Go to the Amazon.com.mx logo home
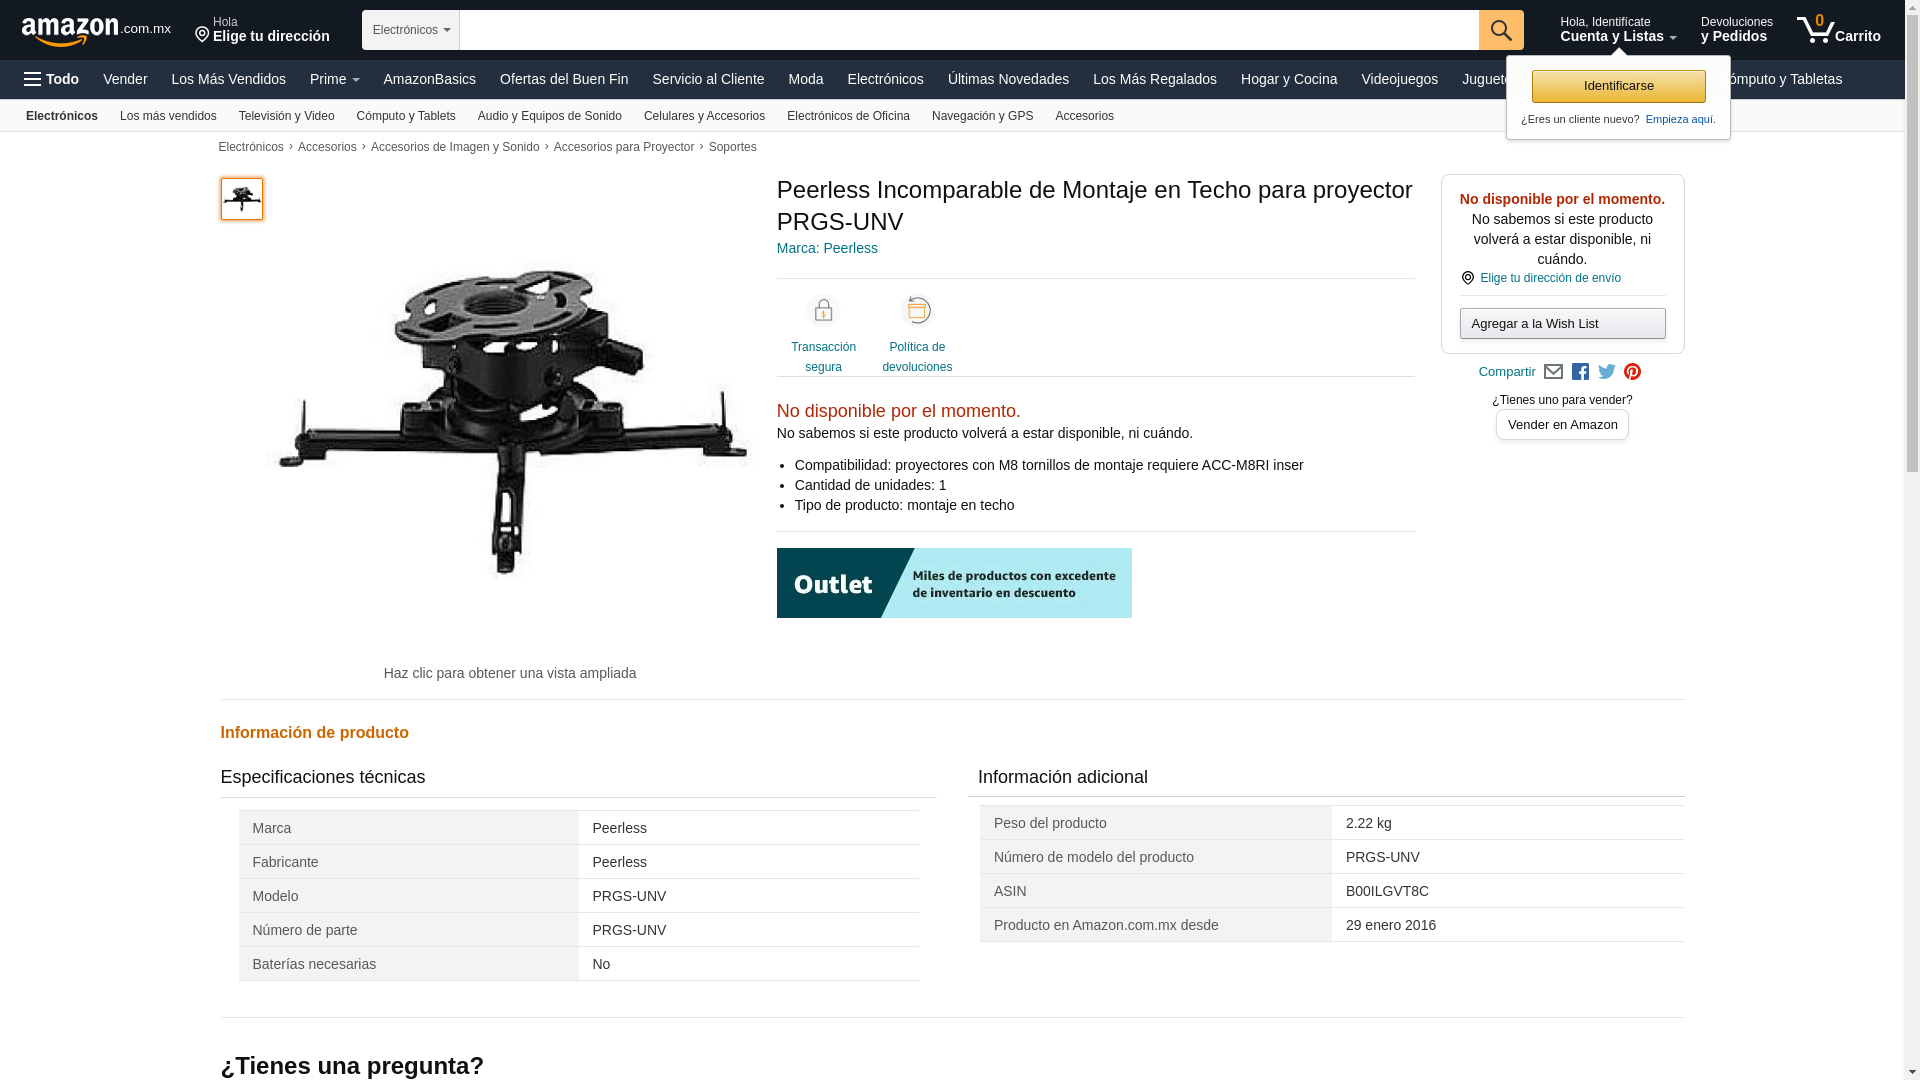Viewport: 1920px width, 1080px height. [95, 31]
